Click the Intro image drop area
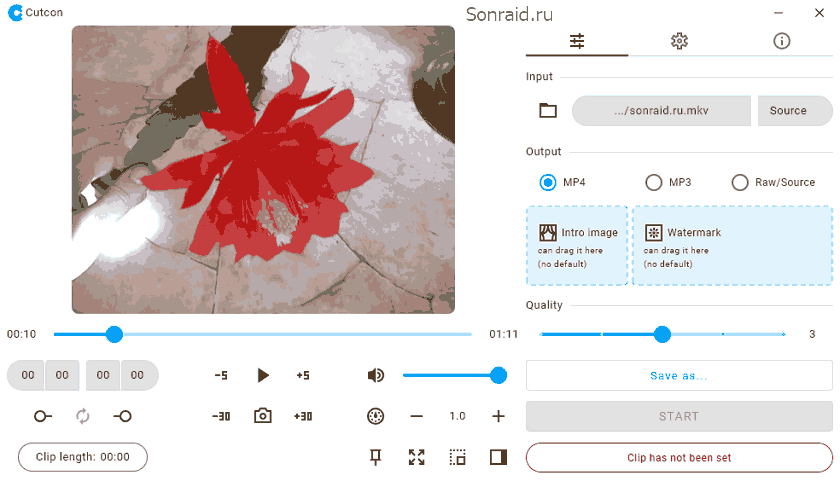 (577, 246)
